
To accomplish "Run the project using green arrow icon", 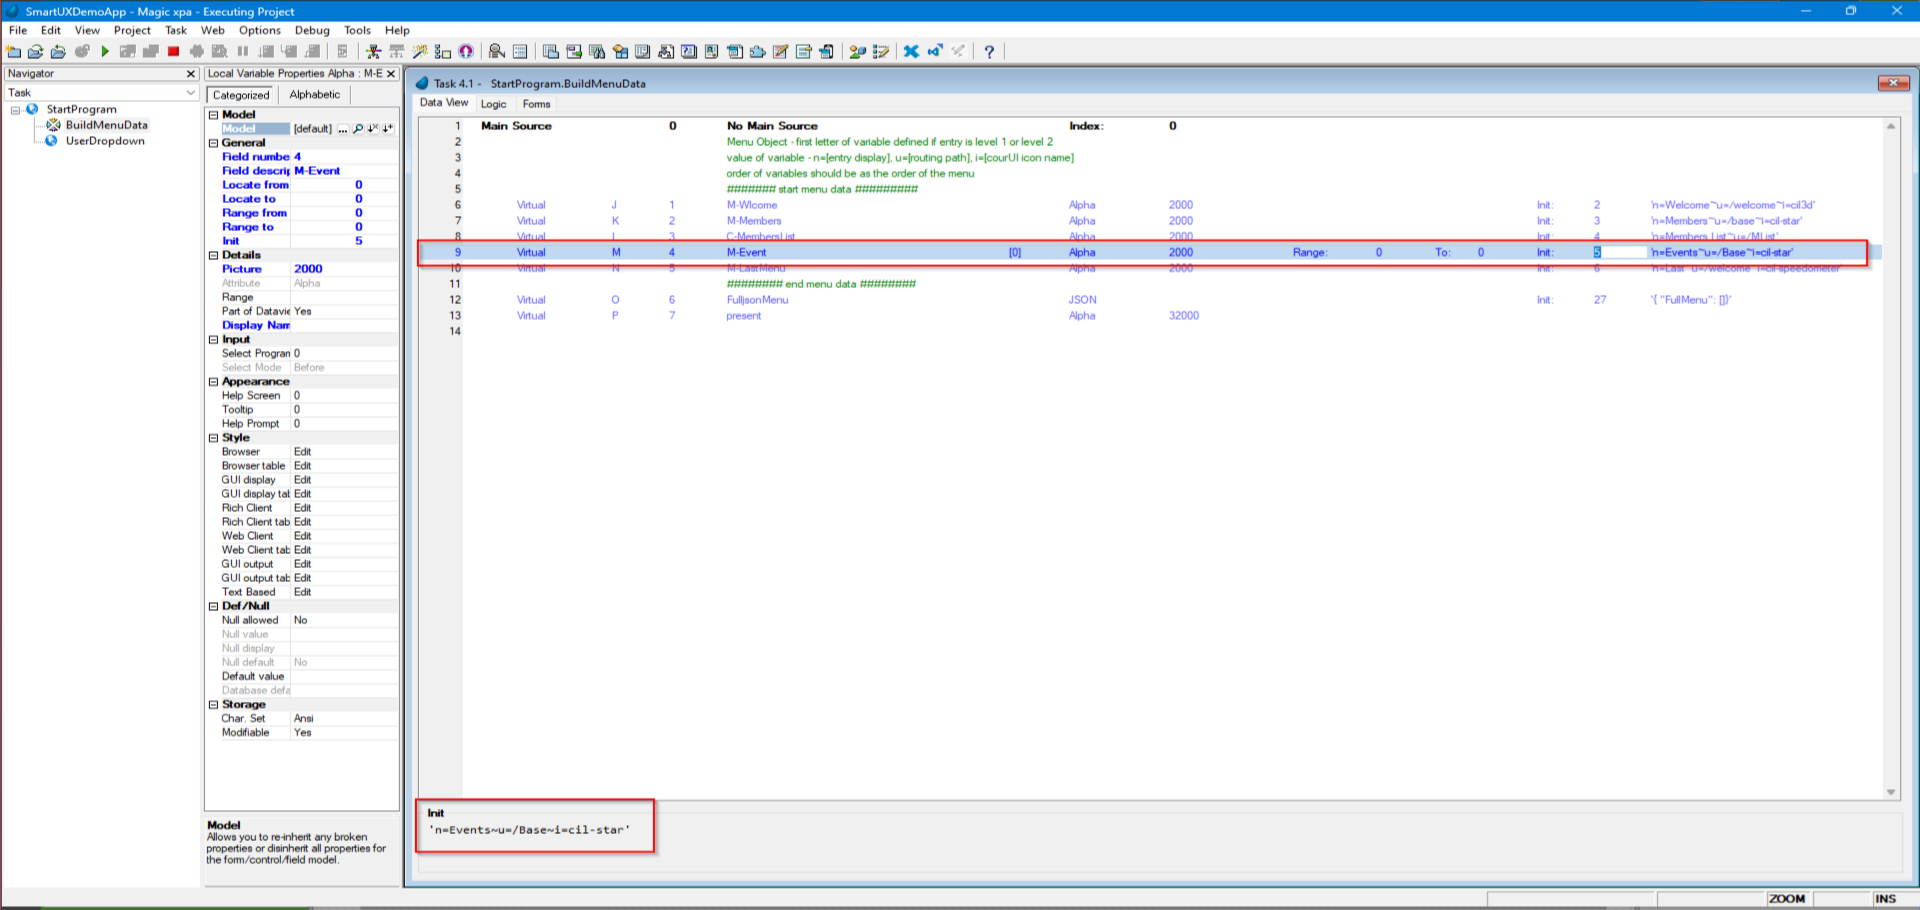I will [x=105, y=51].
